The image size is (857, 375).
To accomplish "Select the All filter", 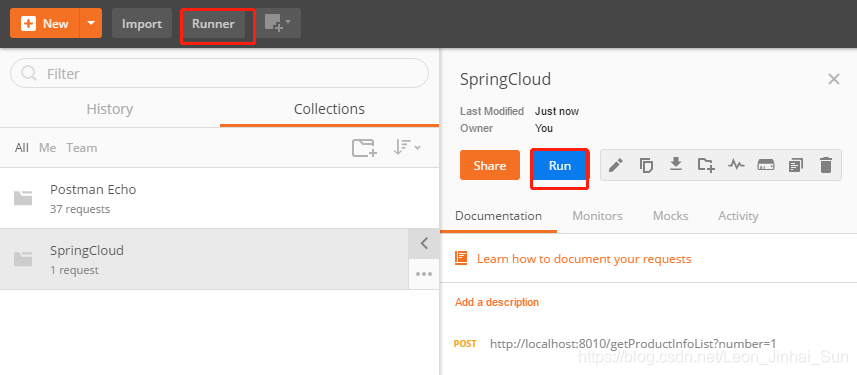I will (x=22, y=148).
